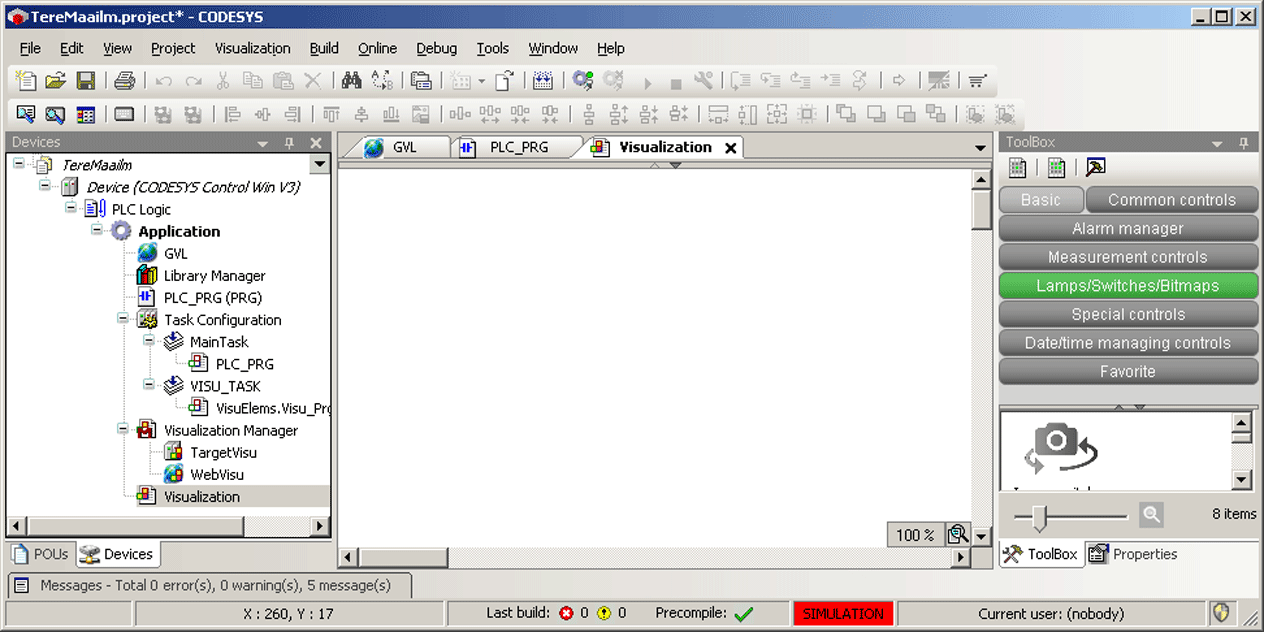The image size is (1264, 632).
Task: Create a new file with the New toolbar icon
Action: [27, 81]
